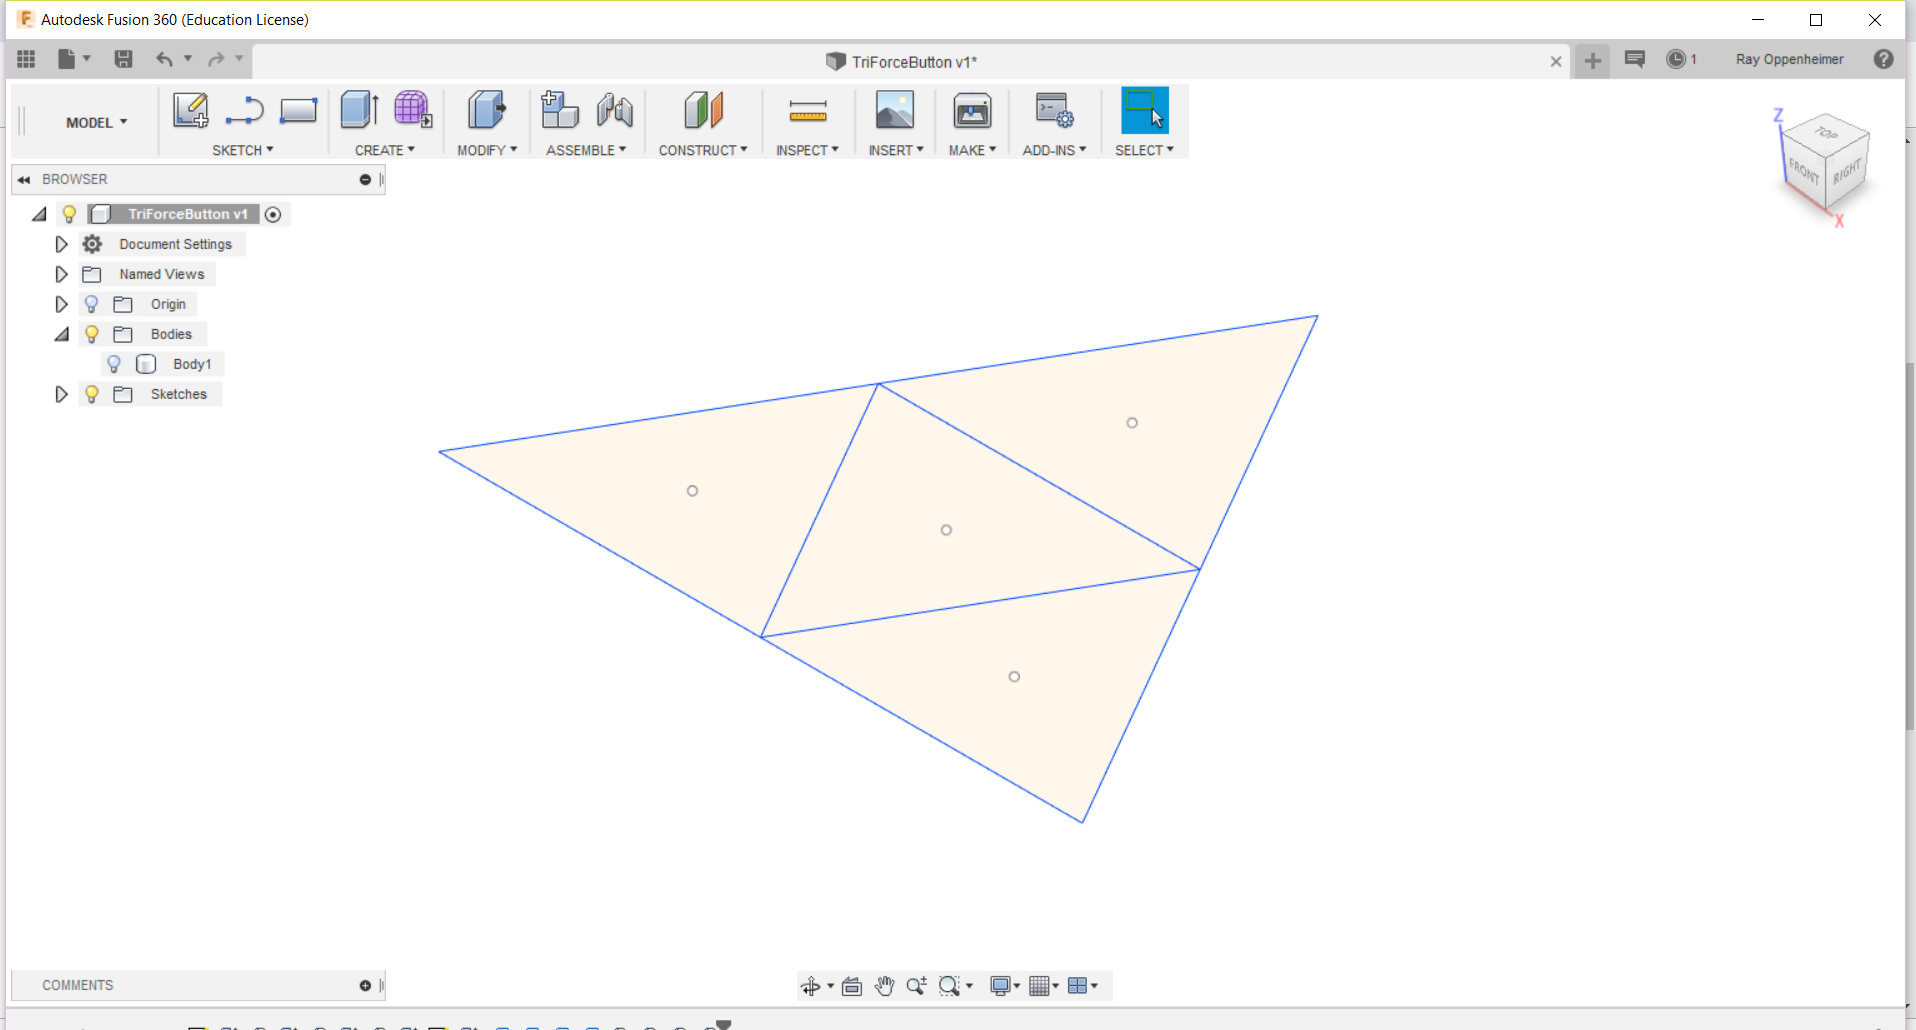Screen dimensions: 1916x1030
Task: Open Ray Oppenheimer account menu
Action: point(1789,59)
